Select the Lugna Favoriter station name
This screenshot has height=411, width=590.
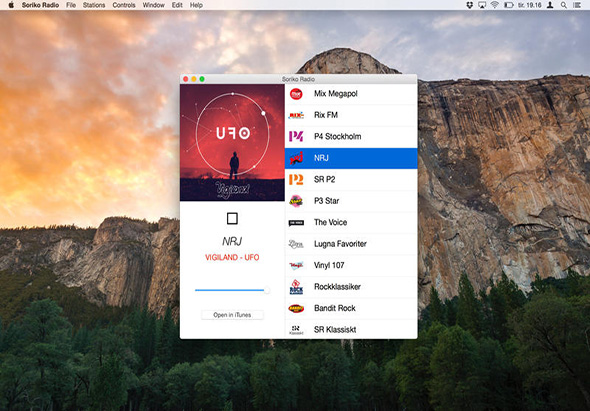click(340, 244)
